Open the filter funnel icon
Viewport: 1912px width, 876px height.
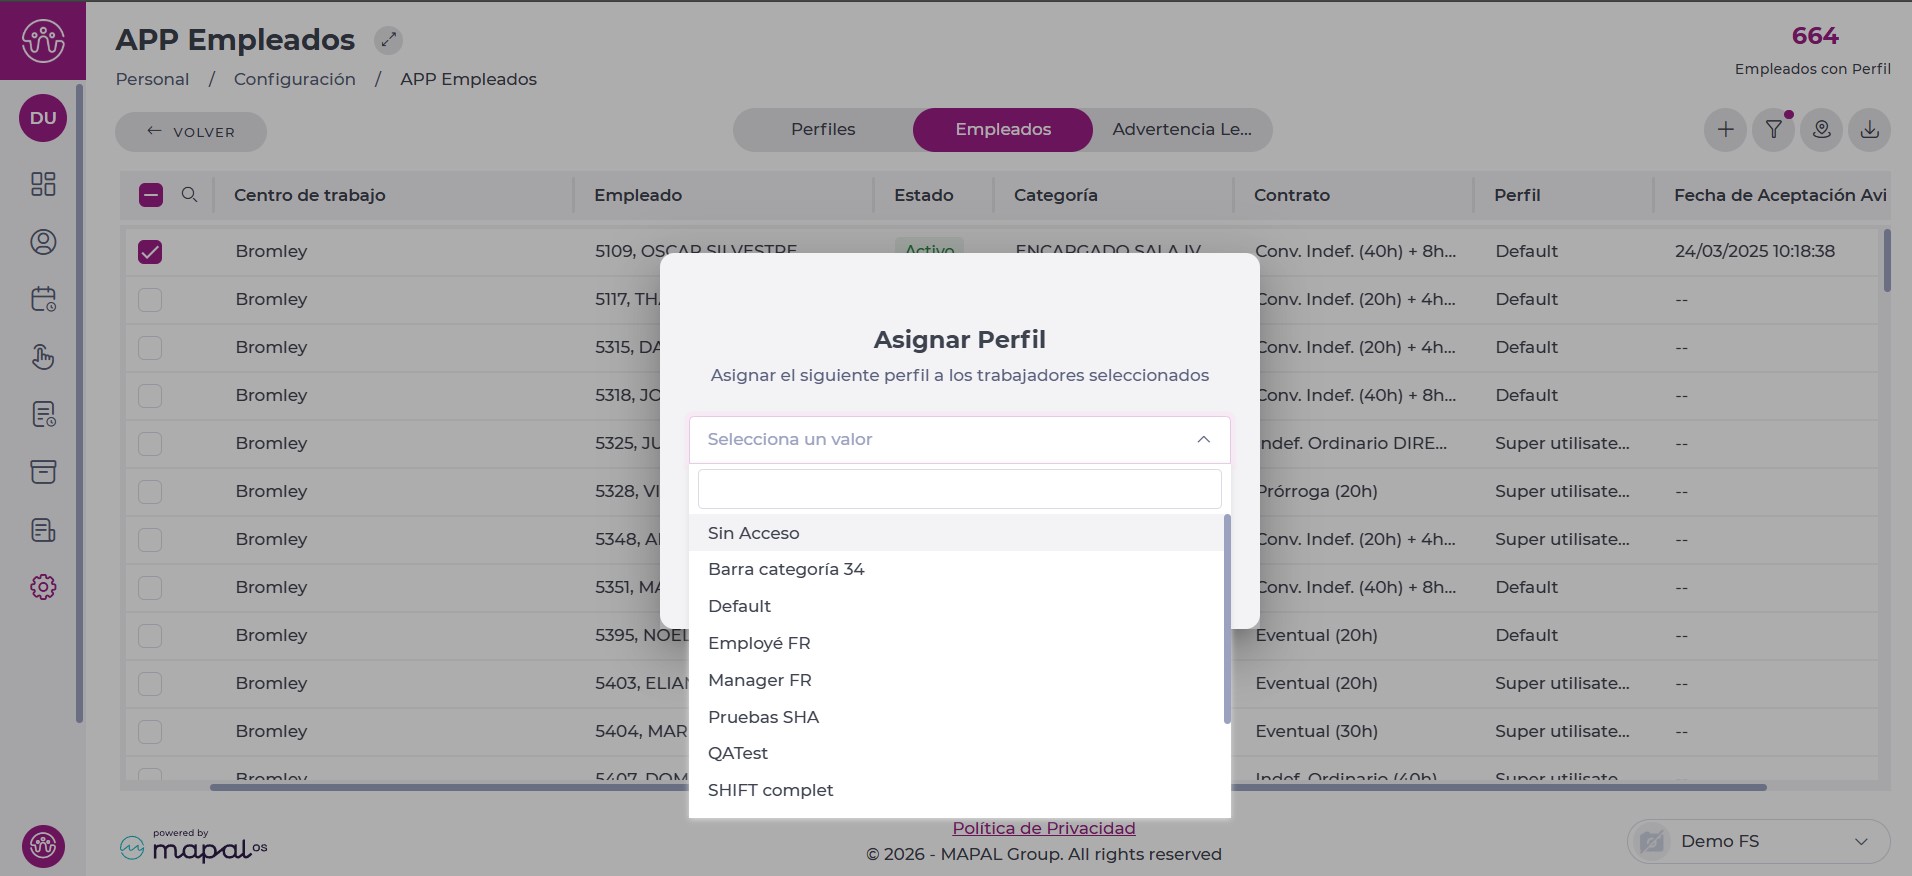tap(1773, 130)
